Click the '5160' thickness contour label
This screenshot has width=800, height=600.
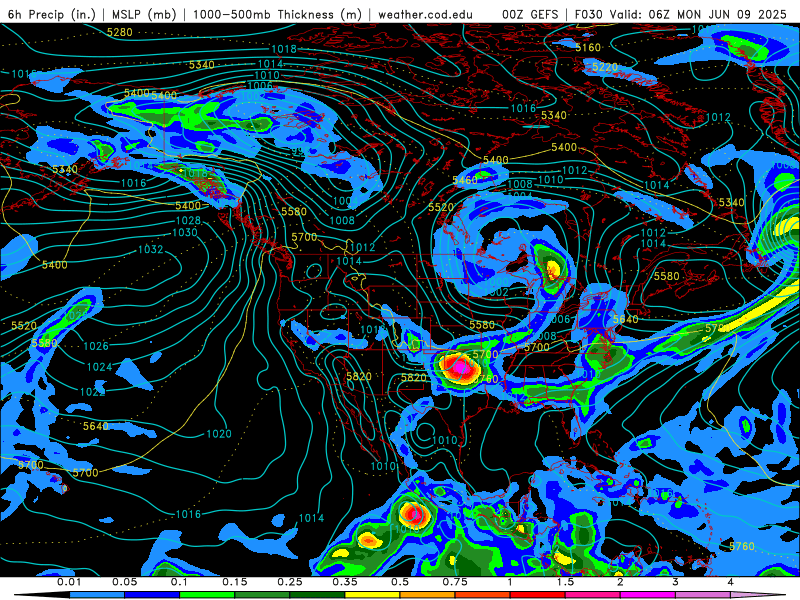tap(588, 48)
